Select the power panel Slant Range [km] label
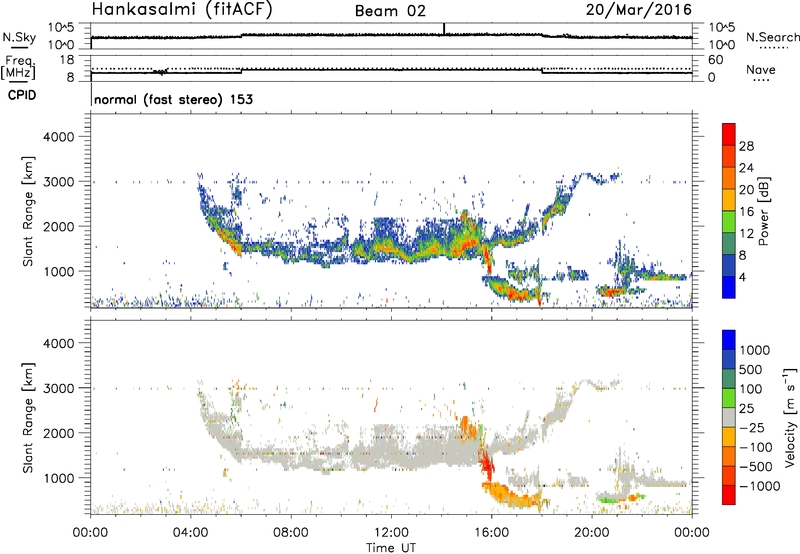 coord(28,211)
